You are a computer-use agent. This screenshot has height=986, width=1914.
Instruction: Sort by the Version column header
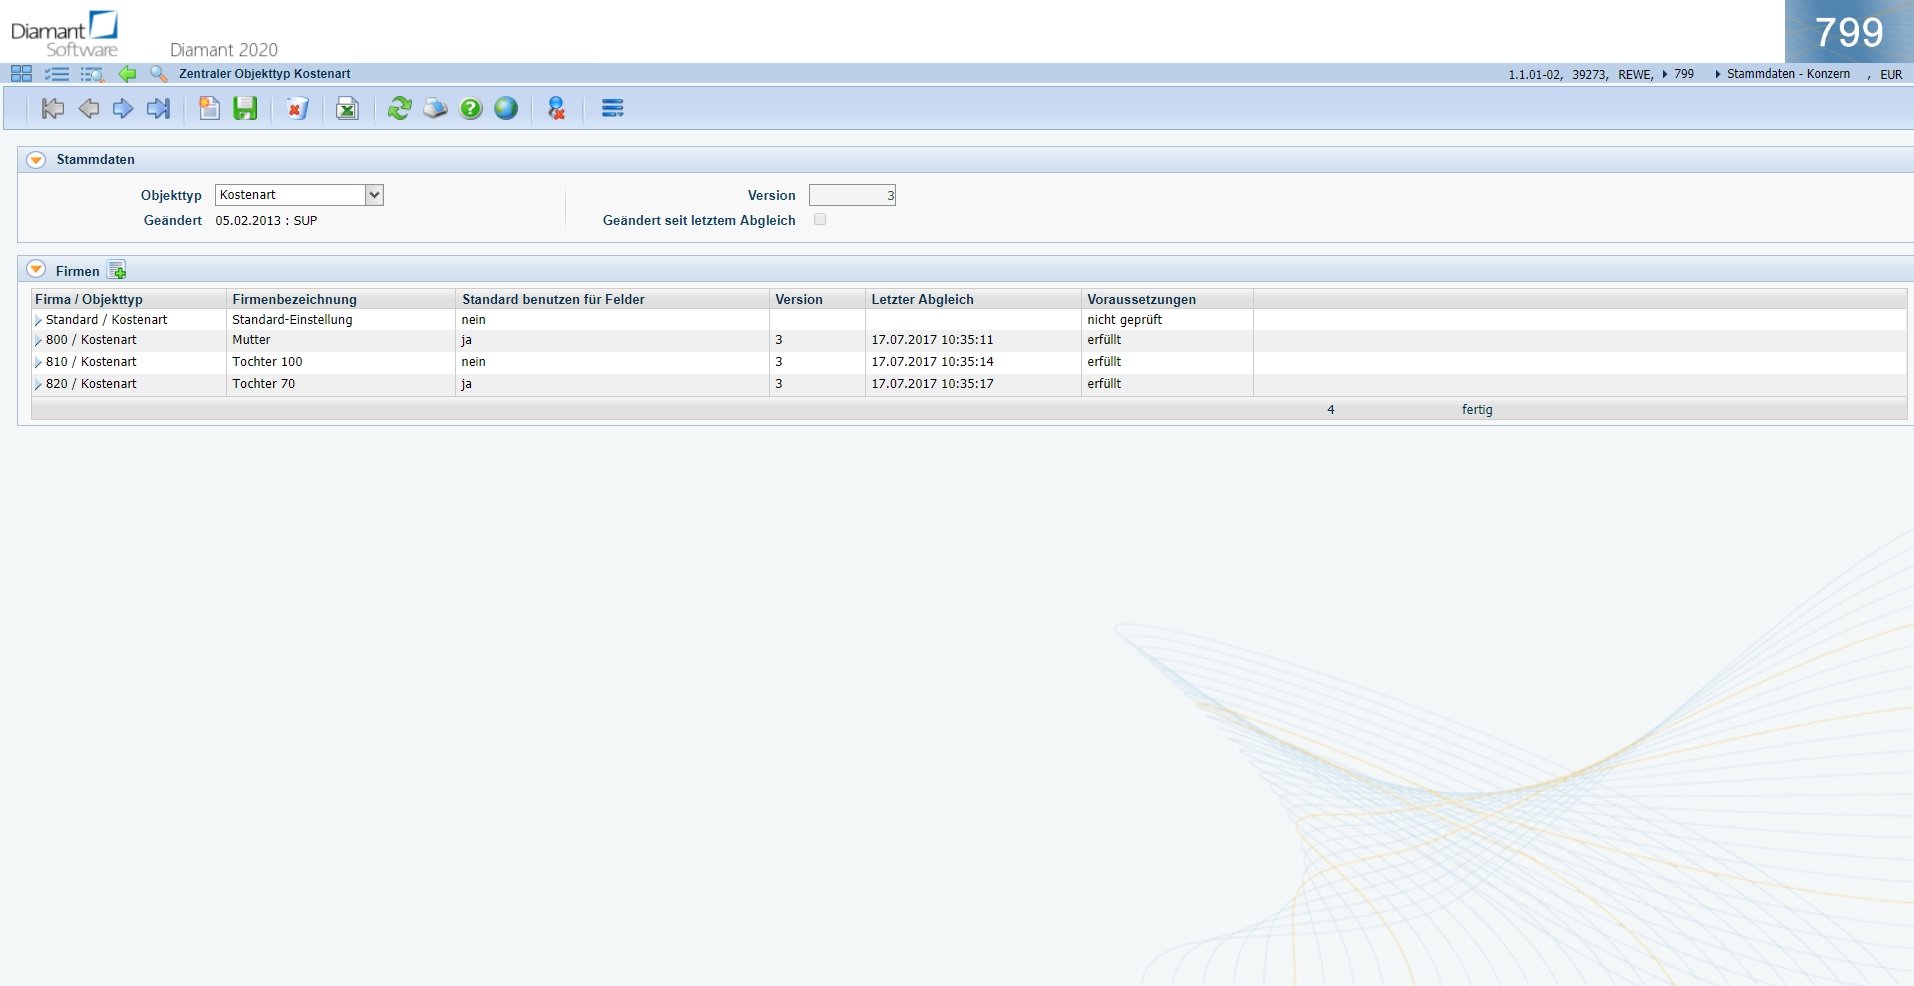(818, 299)
